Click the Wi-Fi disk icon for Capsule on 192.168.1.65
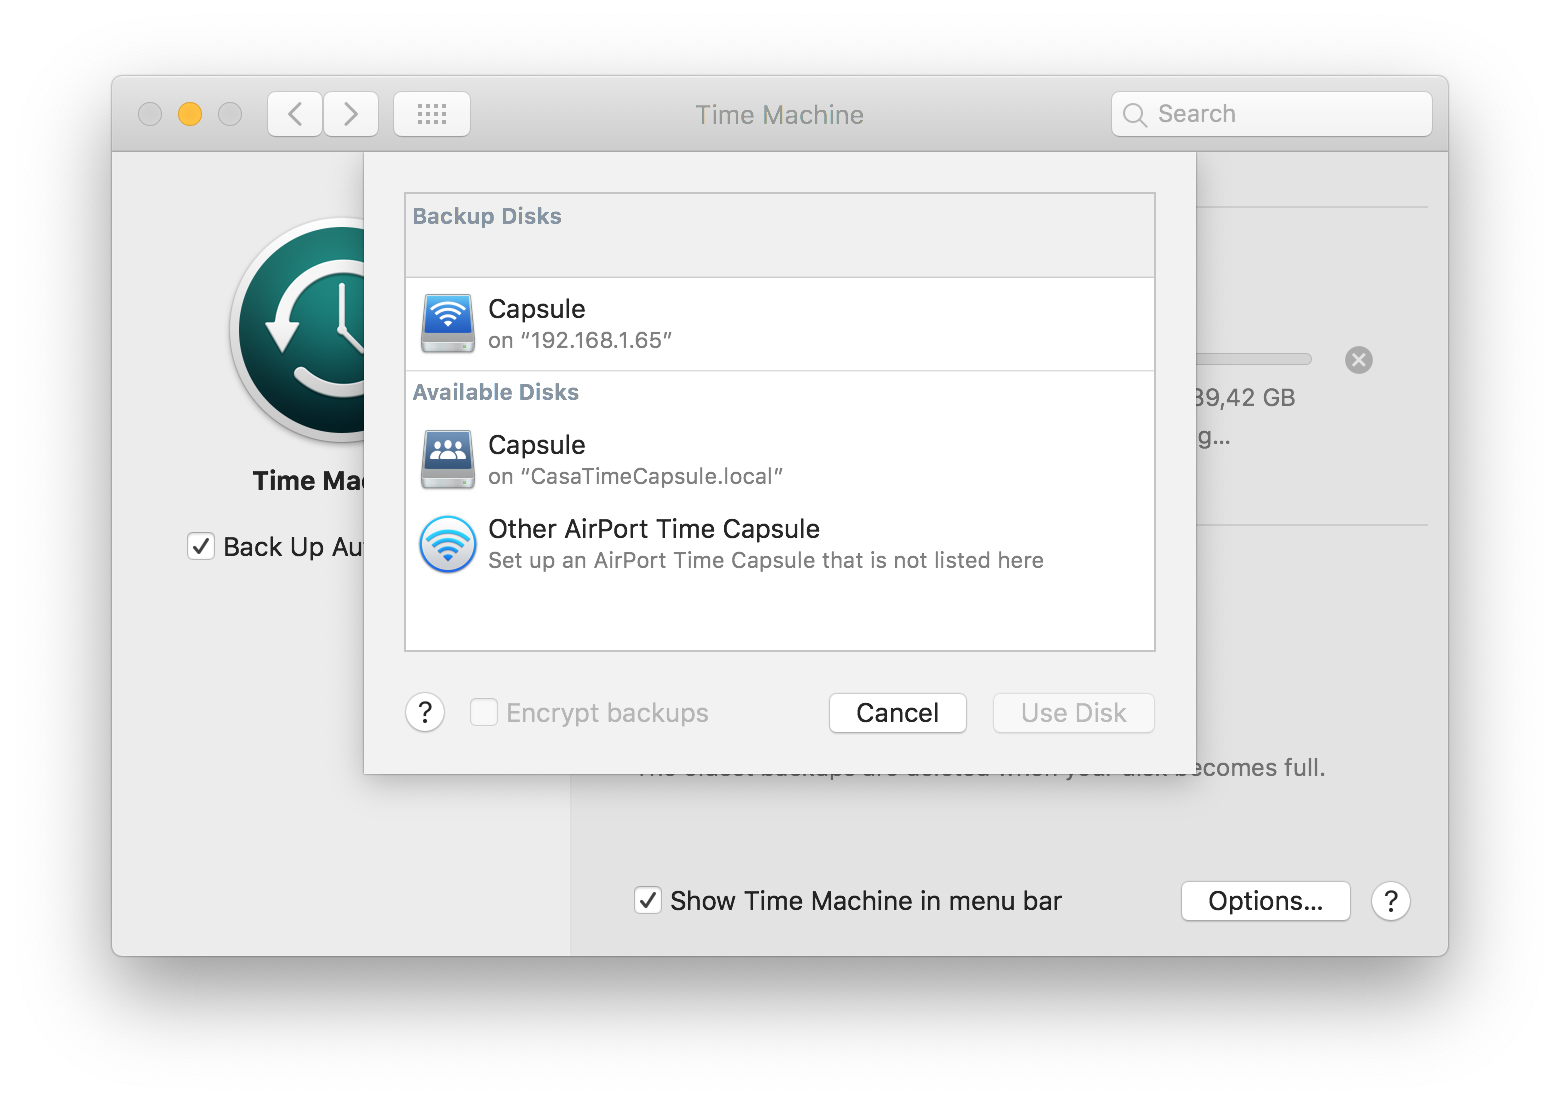This screenshot has height=1104, width=1560. tap(448, 323)
